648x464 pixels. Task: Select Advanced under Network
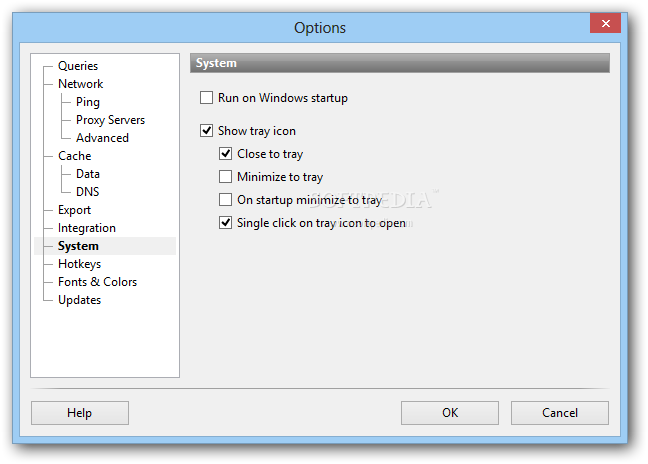[x=102, y=138]
